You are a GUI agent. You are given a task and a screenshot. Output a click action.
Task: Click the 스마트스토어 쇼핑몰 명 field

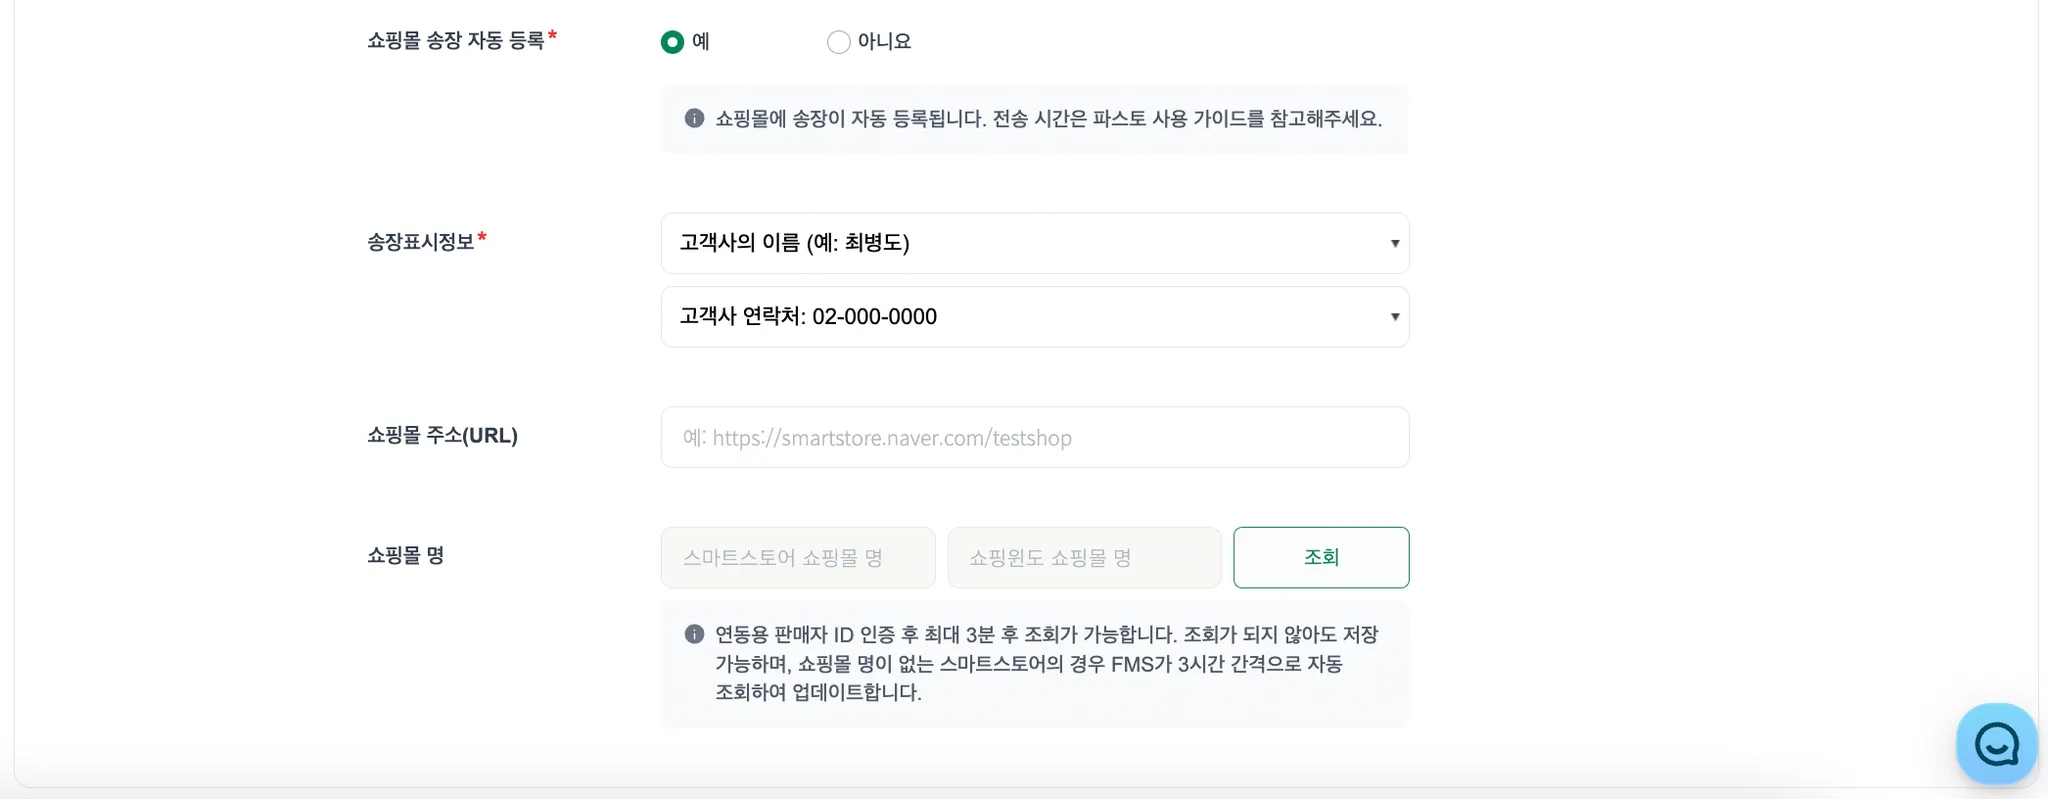pyautogui.click(x=797, y=558)
